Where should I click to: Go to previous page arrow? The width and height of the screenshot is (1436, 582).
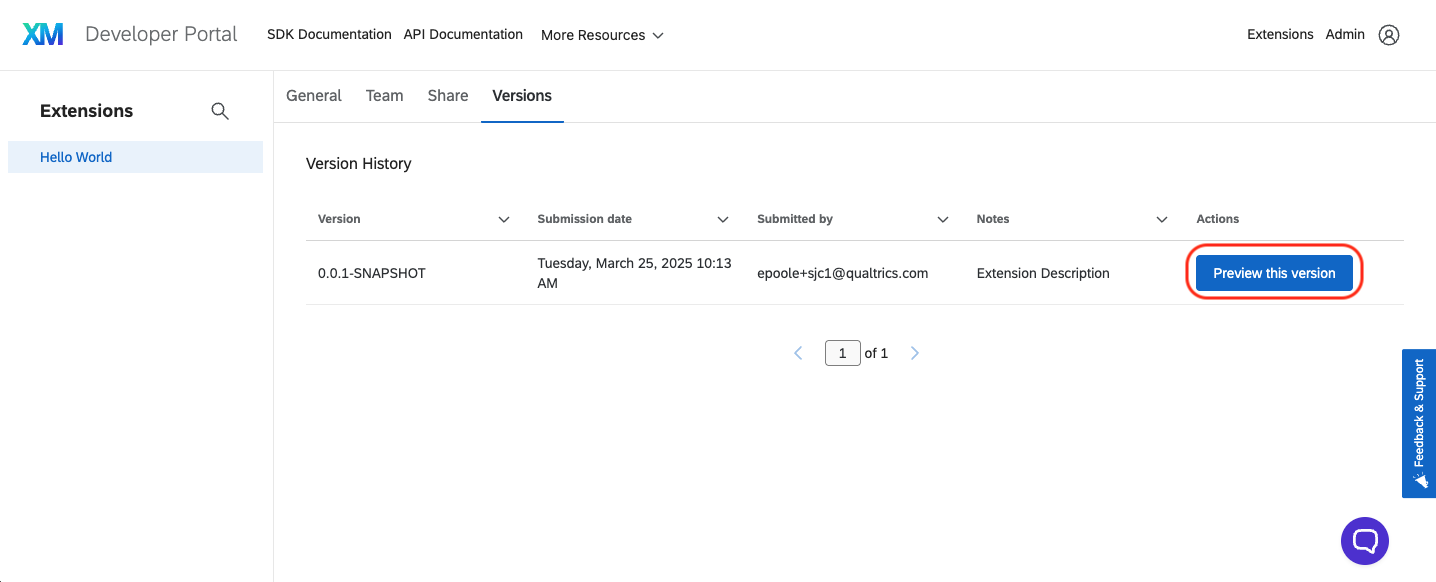click(798, 353)
